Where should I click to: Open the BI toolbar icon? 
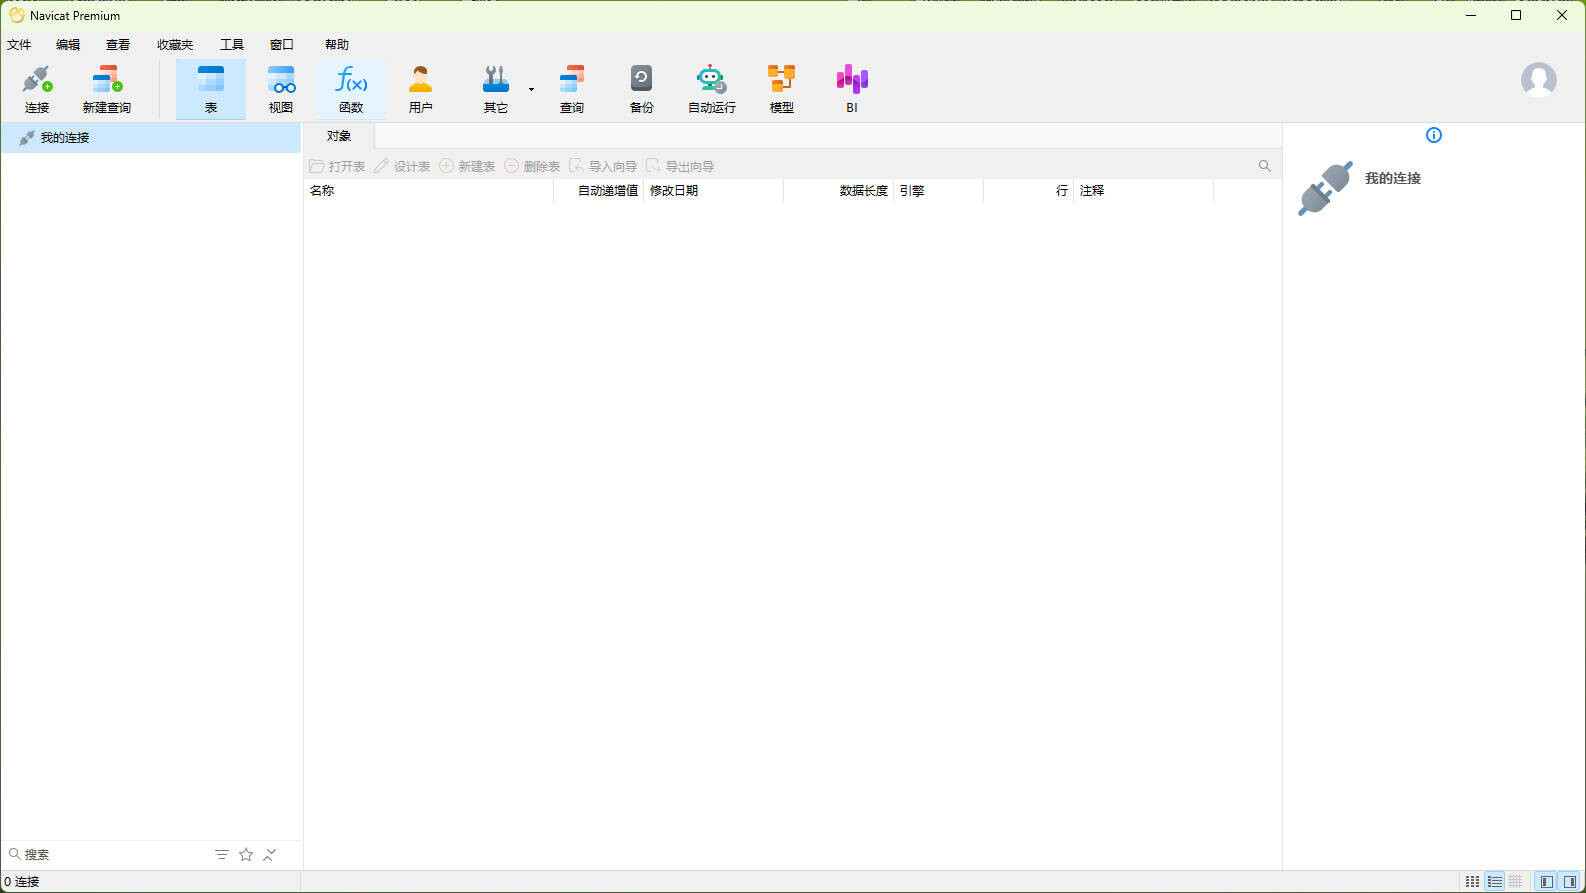coord(852,89)
